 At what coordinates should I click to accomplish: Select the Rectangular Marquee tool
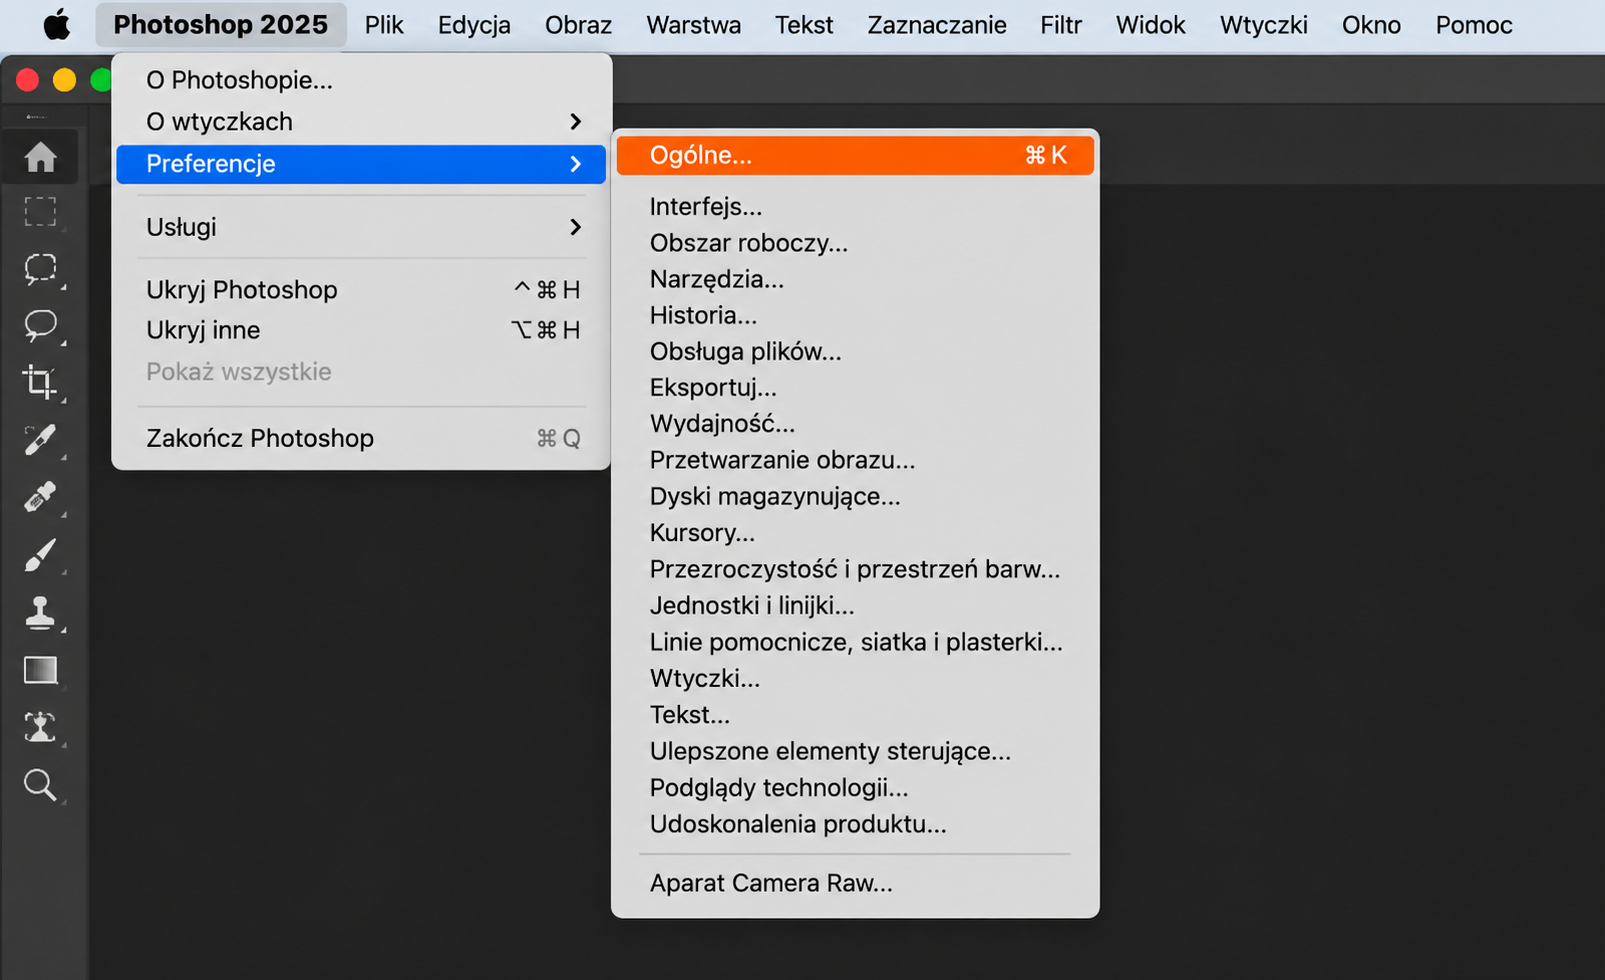click(40, 212)
